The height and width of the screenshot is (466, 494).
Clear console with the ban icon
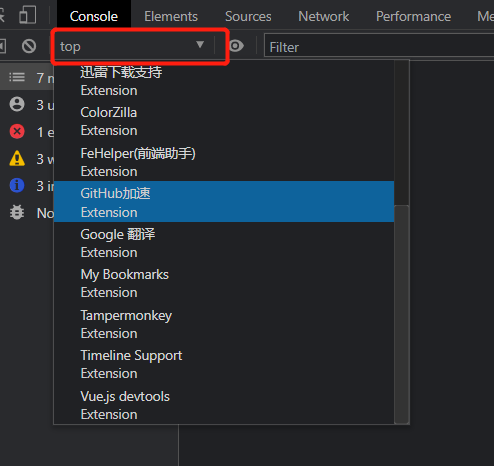[29, 46]
